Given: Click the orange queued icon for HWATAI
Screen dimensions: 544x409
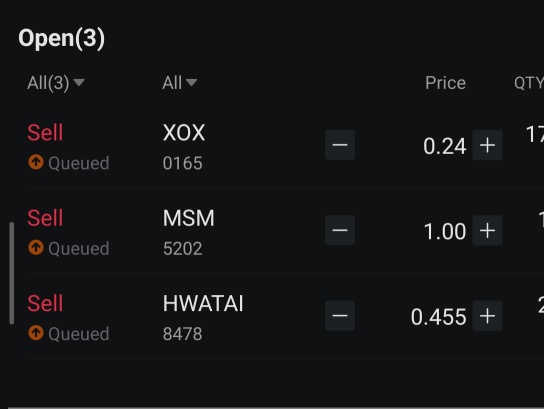Looking at the screenshot, I should [36, 333].
